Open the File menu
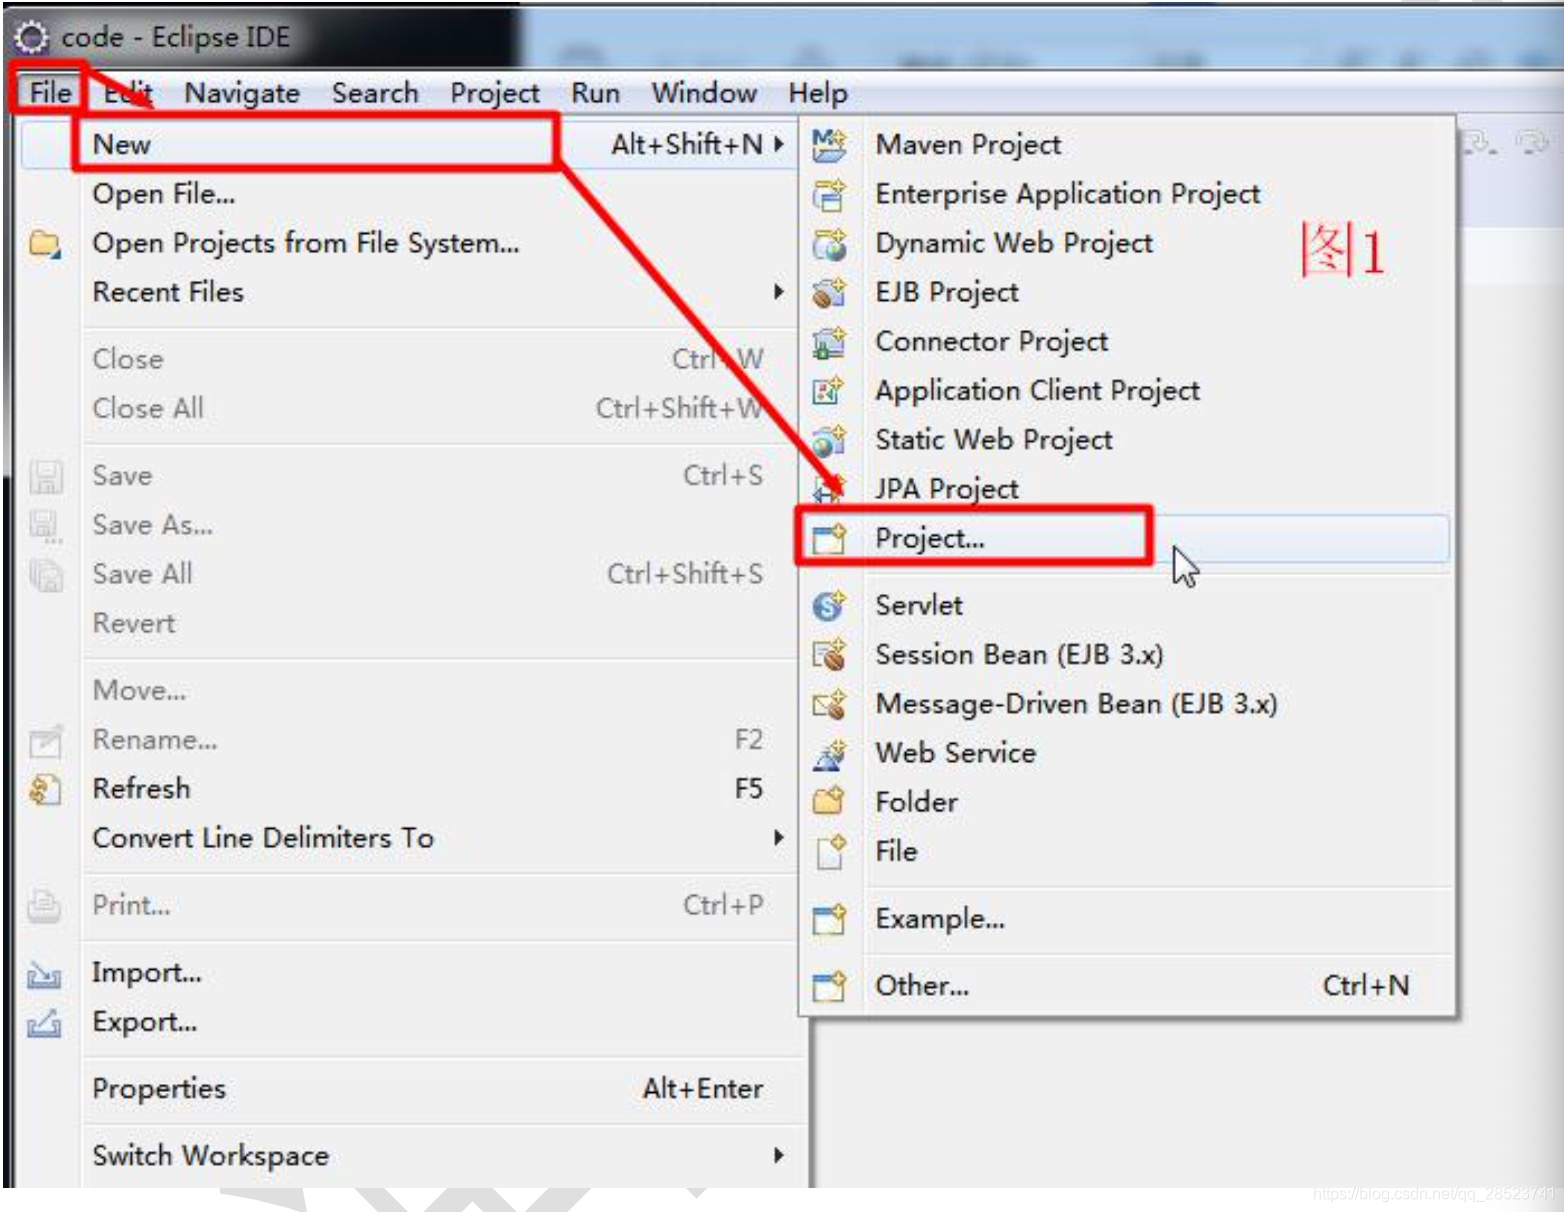Viewport: 1564px width, 1212px height. pyautogui.click(x=50, y=92)
